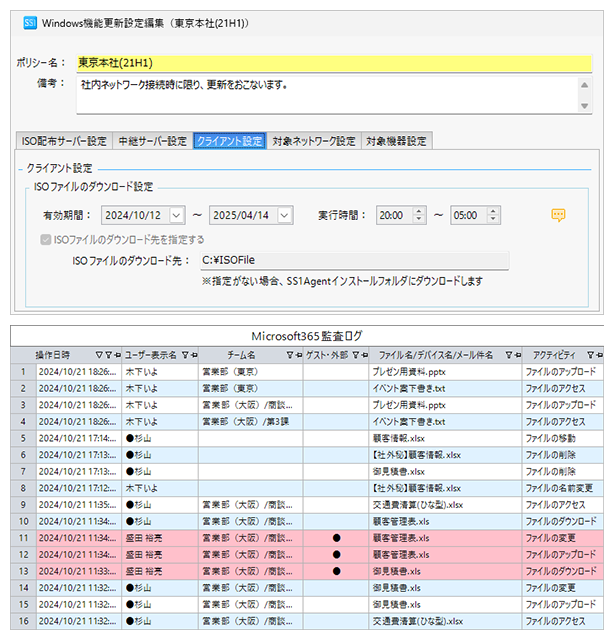The image size is (614, 640).
Task: Decrease the 20:00 start time spinner
Action: pos(418,219)
